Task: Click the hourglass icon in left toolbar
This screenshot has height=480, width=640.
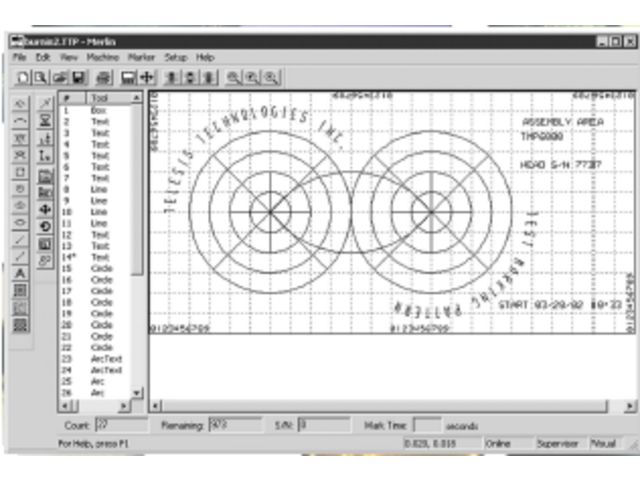Action: (x=45, y=120)
